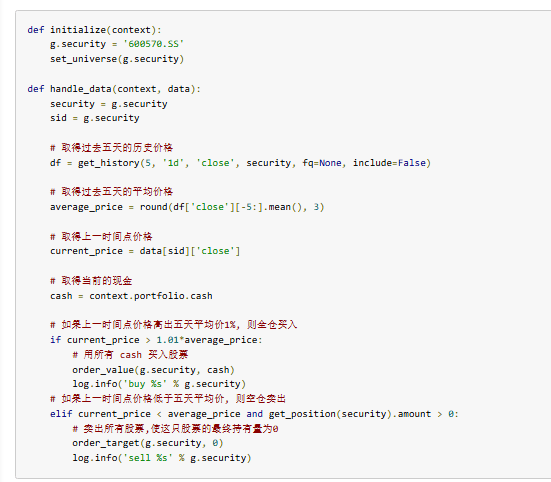Click the set_universe(g.security) call
Image resolution: width=551 pixels, height=482 pixels.
pos(117,59)
